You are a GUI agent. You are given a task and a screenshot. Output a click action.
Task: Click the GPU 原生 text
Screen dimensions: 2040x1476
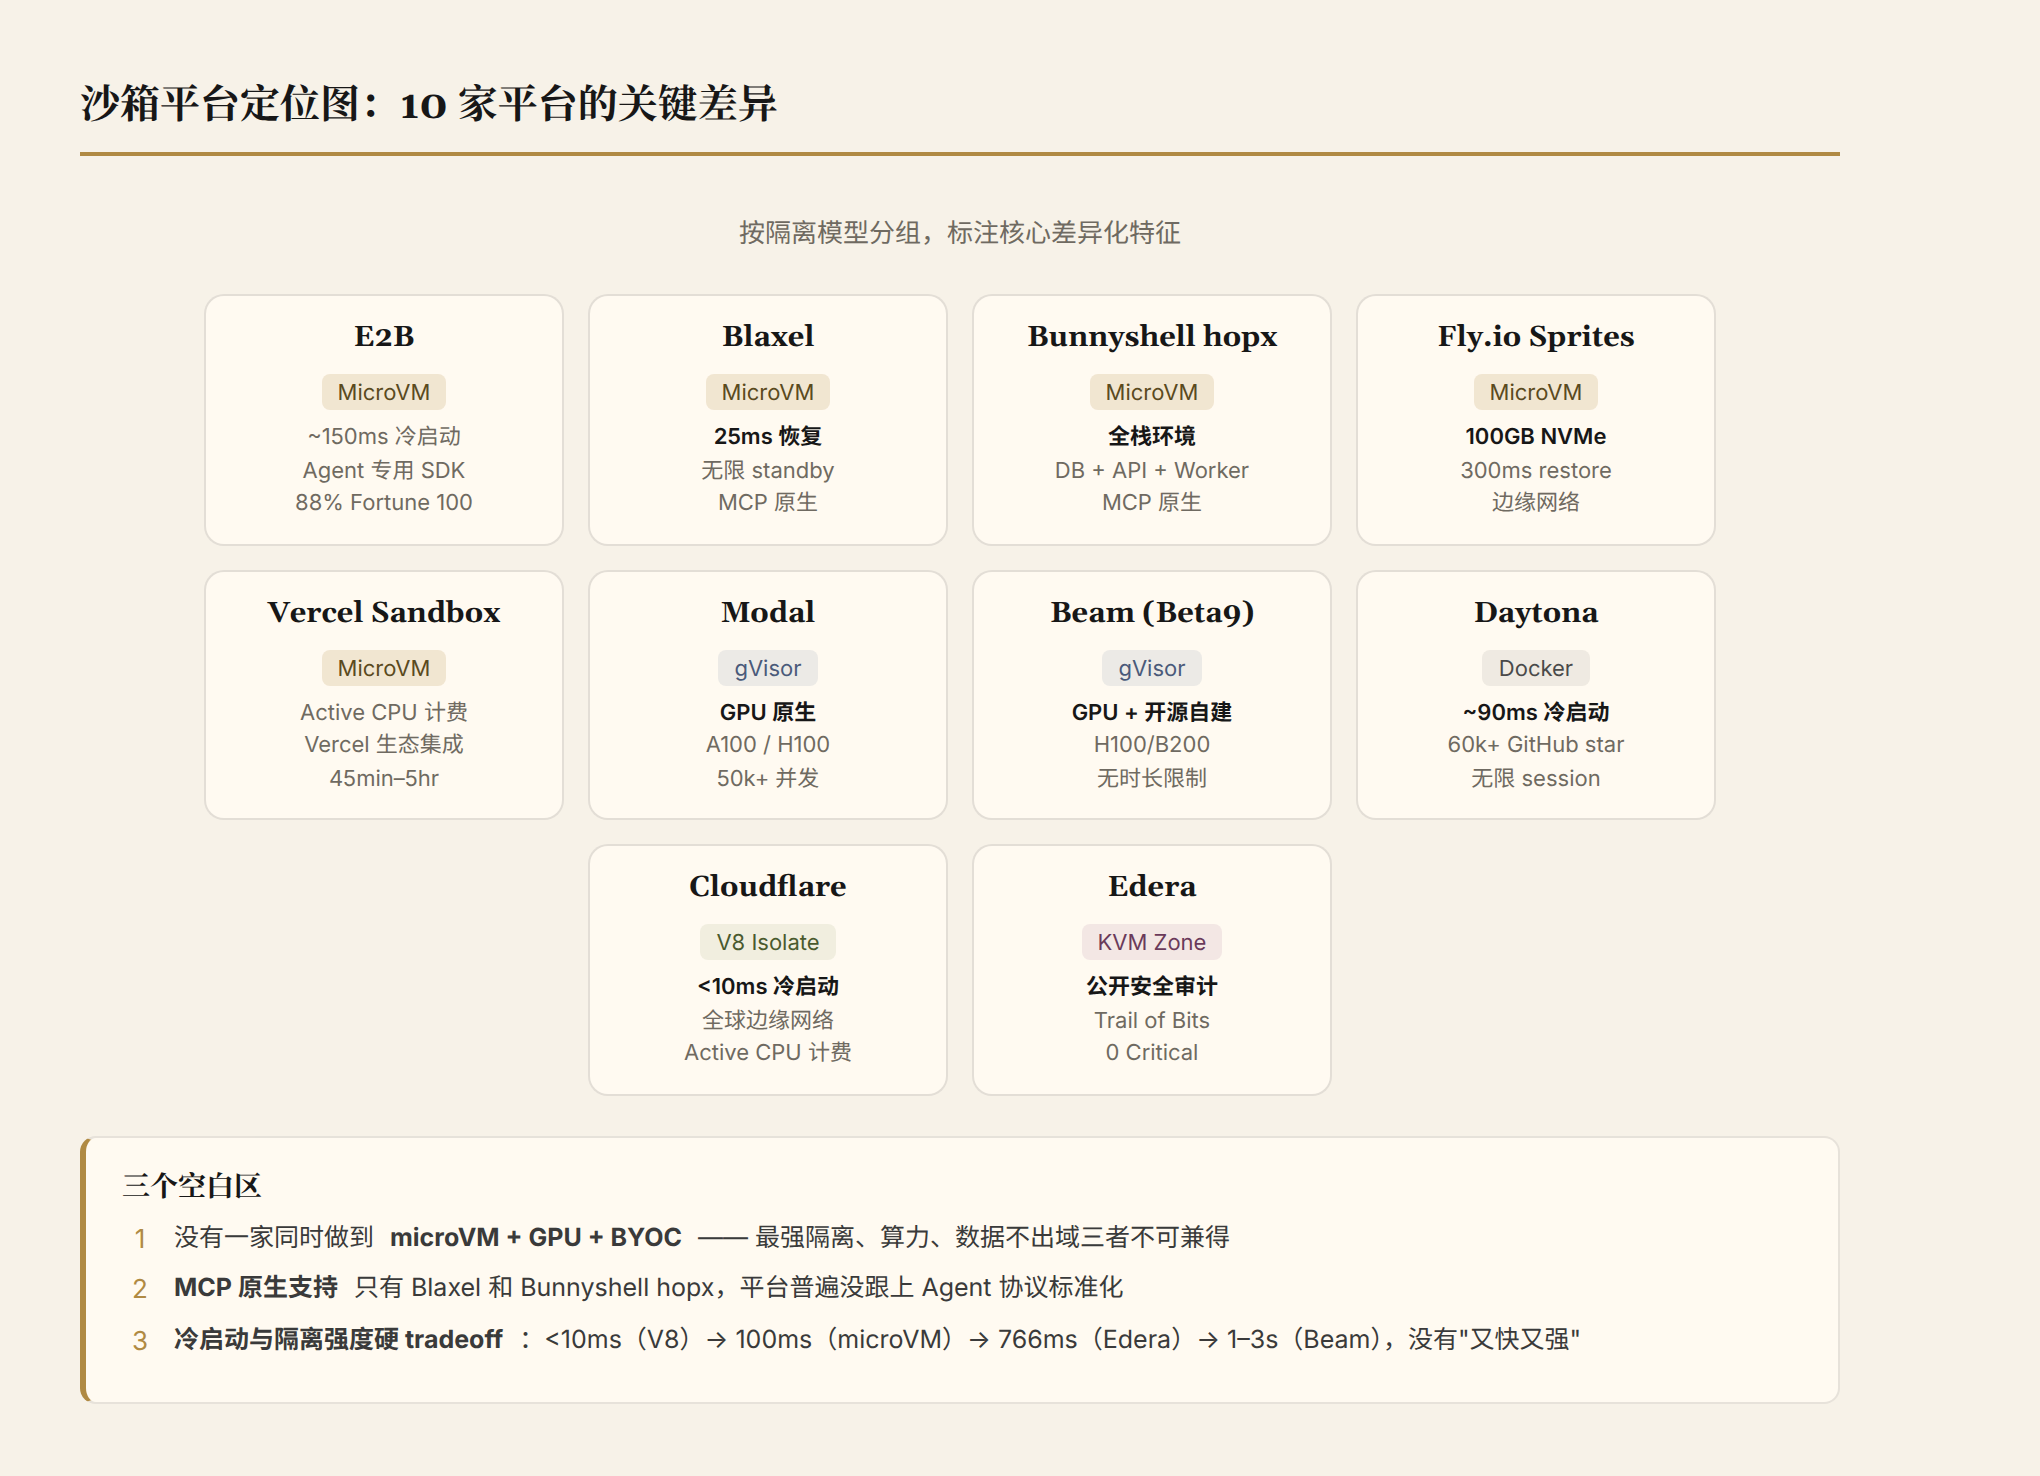point(768,712)
